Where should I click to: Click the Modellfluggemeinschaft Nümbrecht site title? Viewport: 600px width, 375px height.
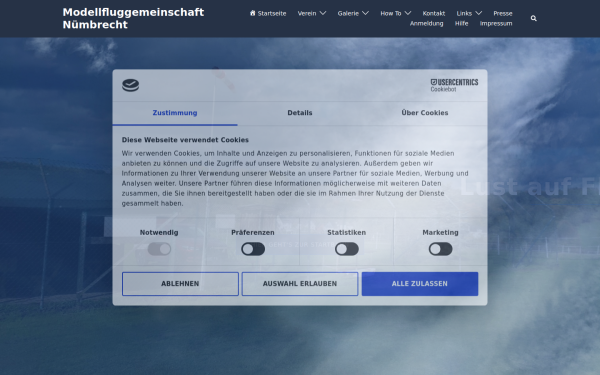pos(133,18)
